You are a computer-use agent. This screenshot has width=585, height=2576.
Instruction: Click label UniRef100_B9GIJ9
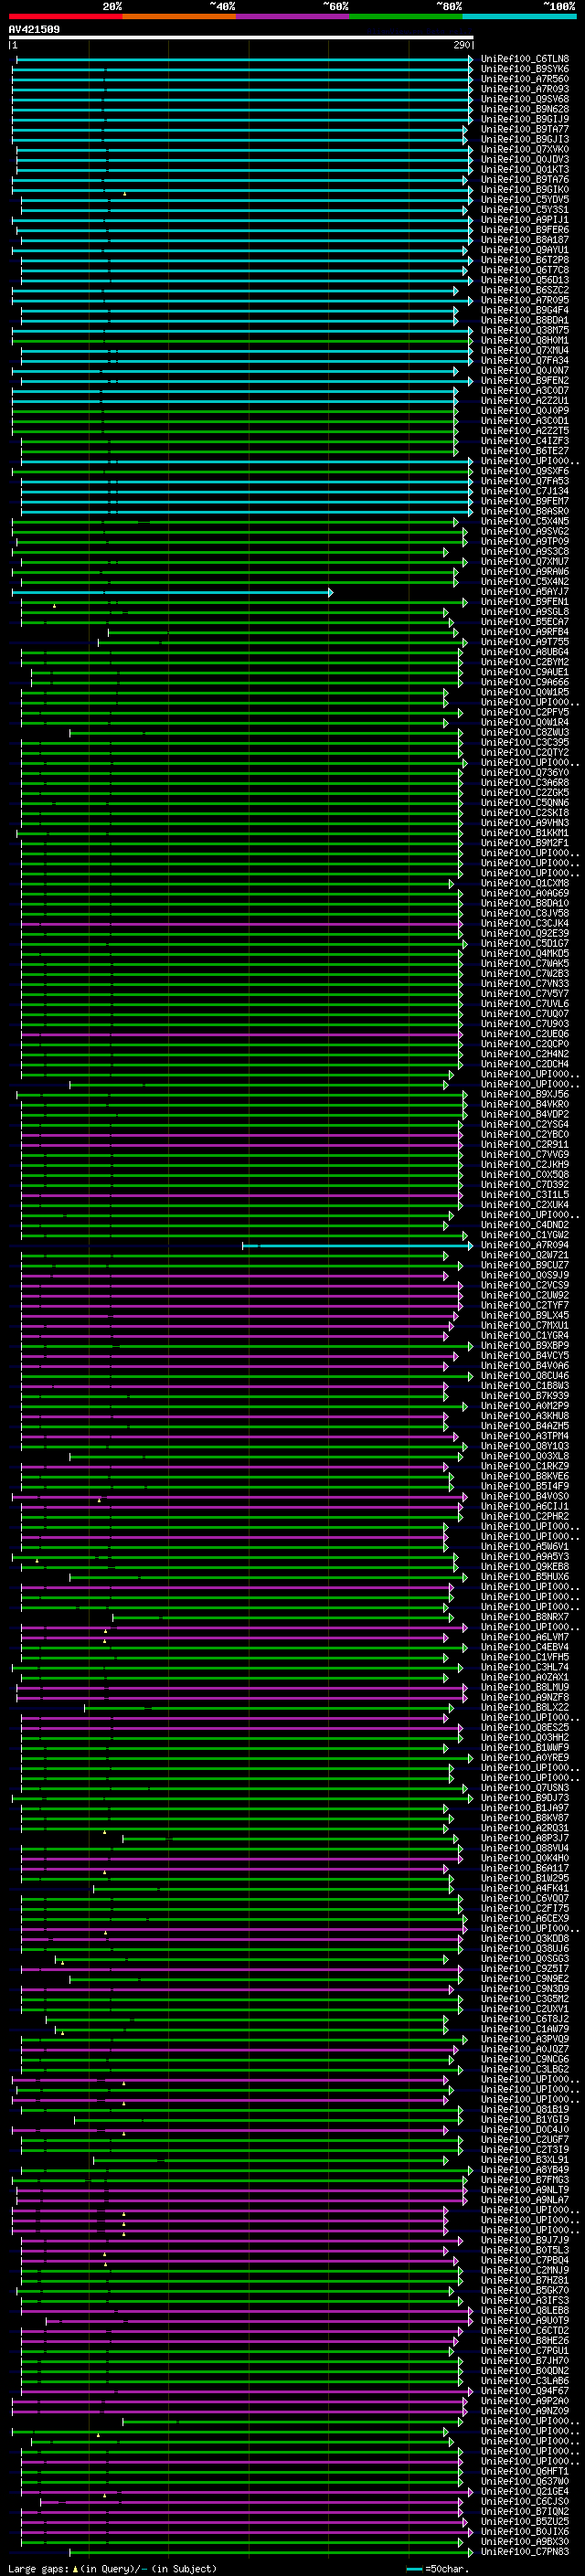pyautogui.click(x=524, y=119)
